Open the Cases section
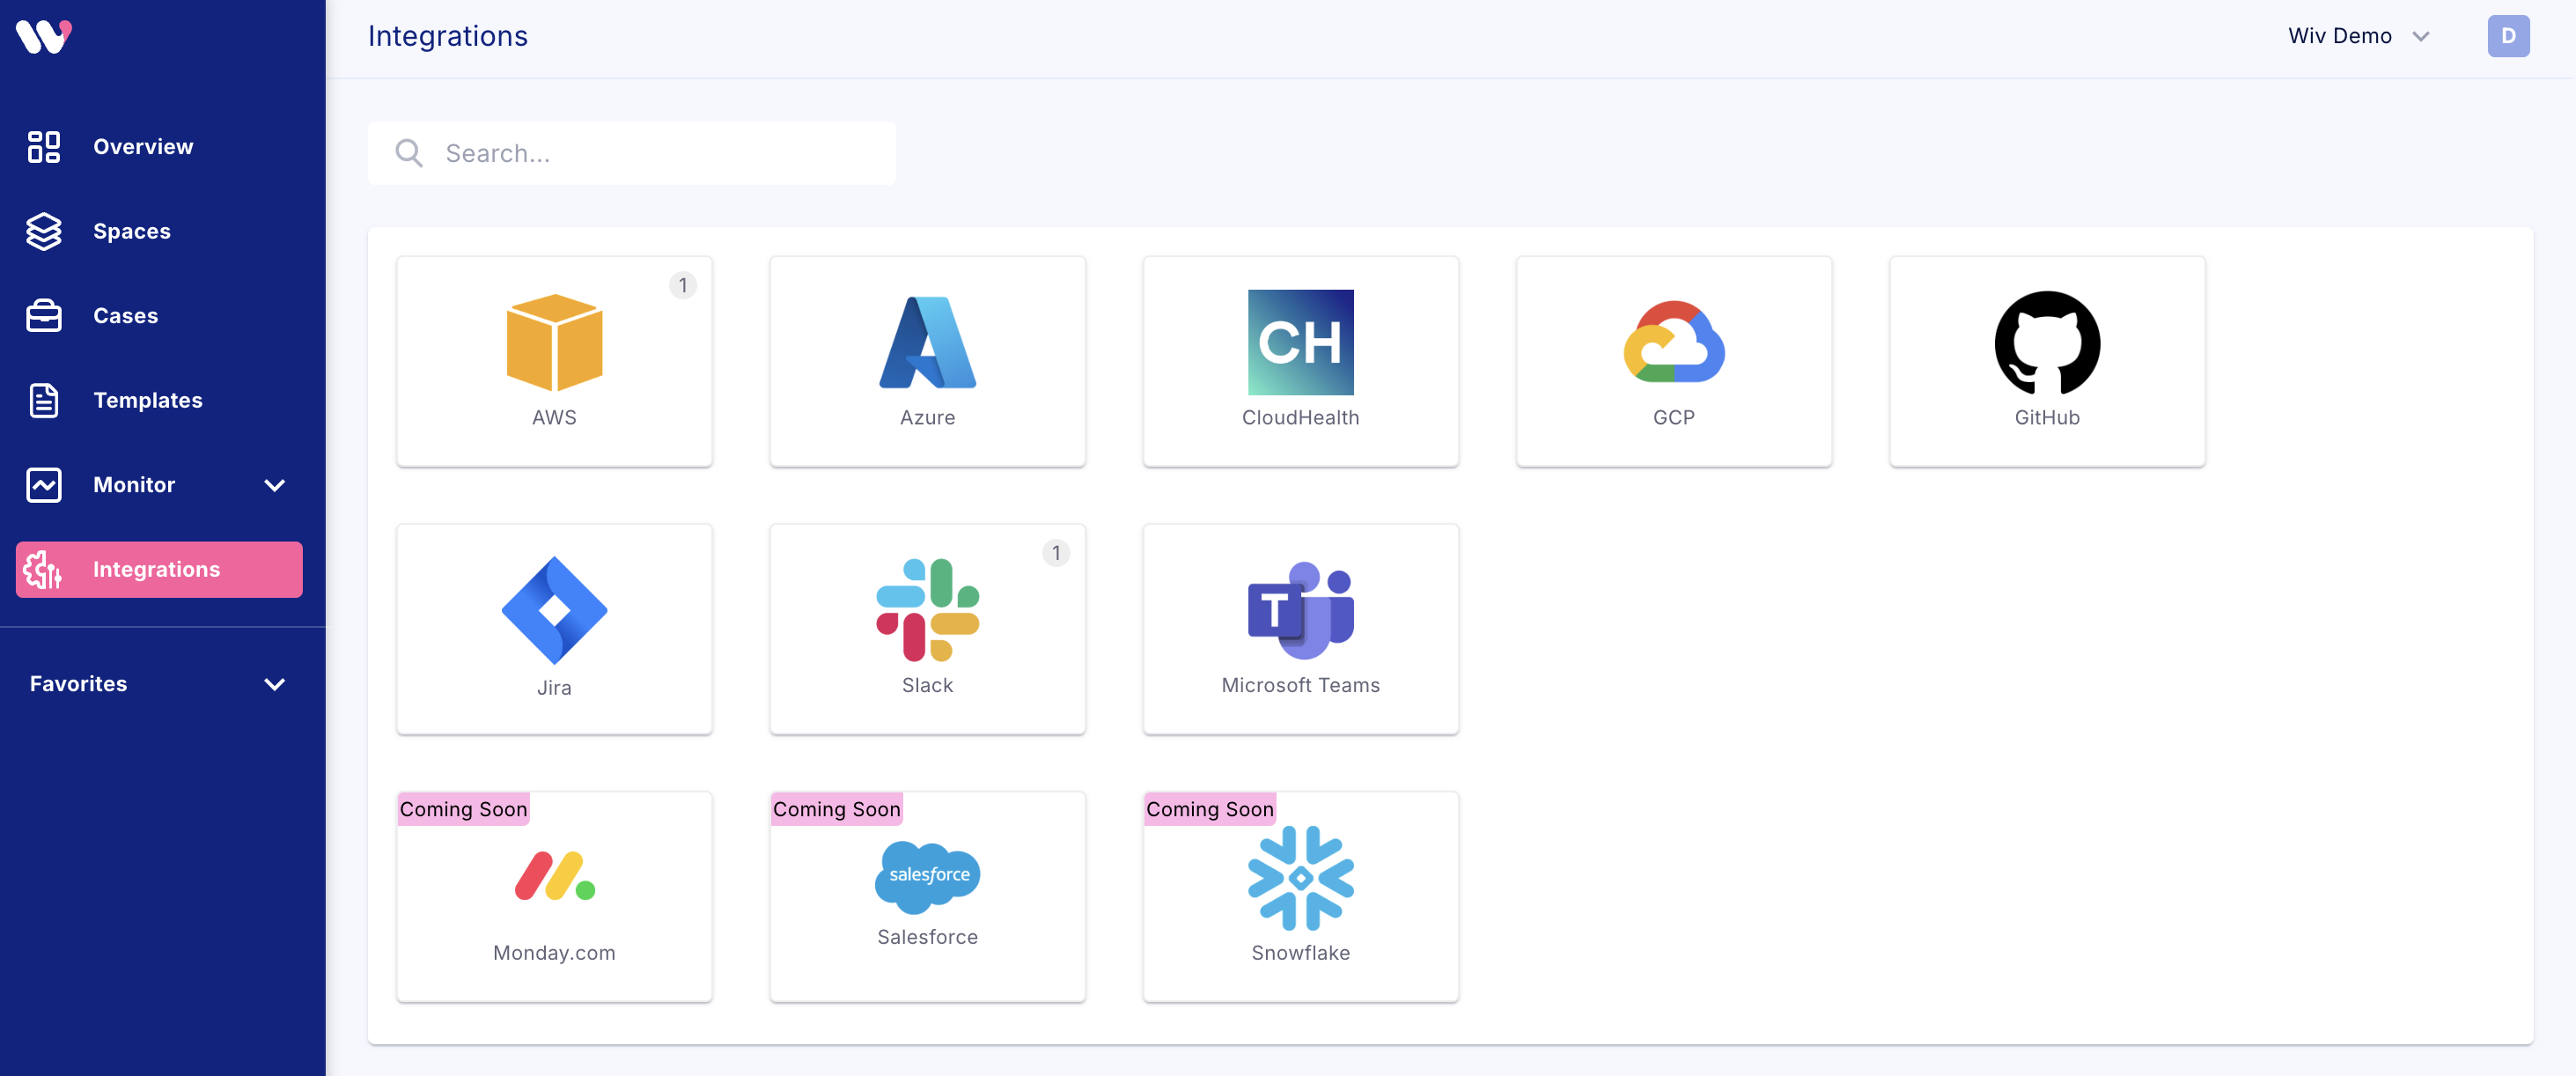This screenshot has height=1076, width=2576. [125, 316]
